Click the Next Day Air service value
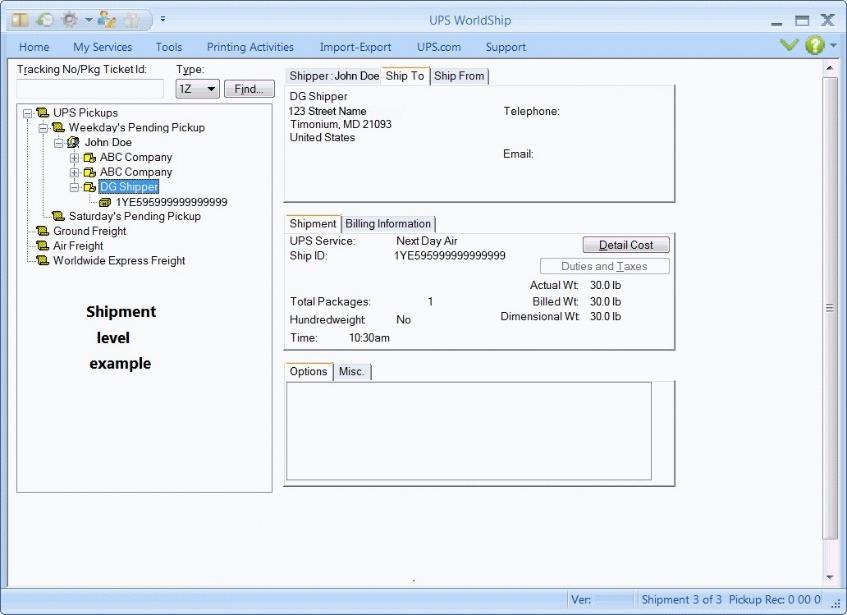Viewport: 847px width, 615px height. coord(427,241)
